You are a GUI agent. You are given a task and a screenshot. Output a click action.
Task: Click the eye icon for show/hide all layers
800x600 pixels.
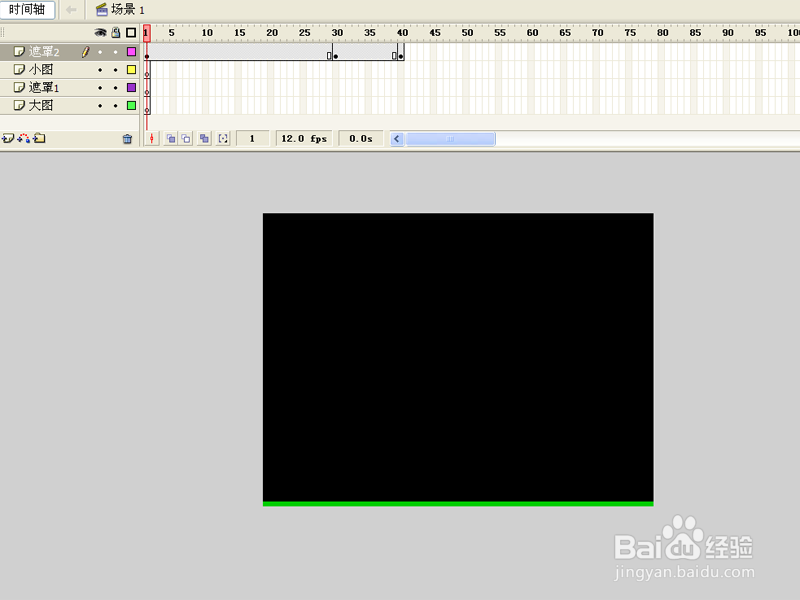[100, 33]
